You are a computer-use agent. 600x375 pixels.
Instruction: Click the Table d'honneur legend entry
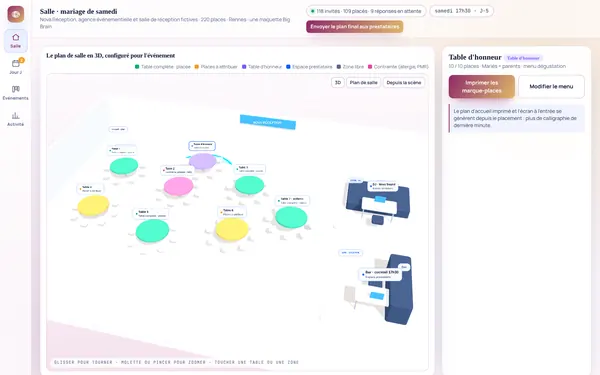(x=262, y=67)
